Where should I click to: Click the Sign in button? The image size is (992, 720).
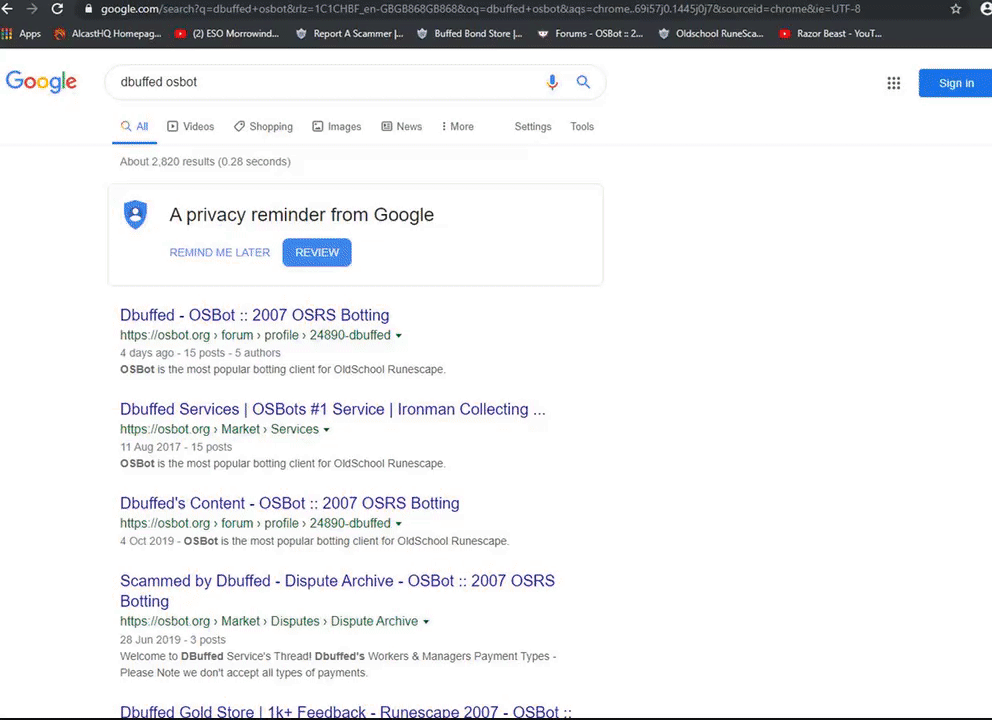(x=955, y=83)
